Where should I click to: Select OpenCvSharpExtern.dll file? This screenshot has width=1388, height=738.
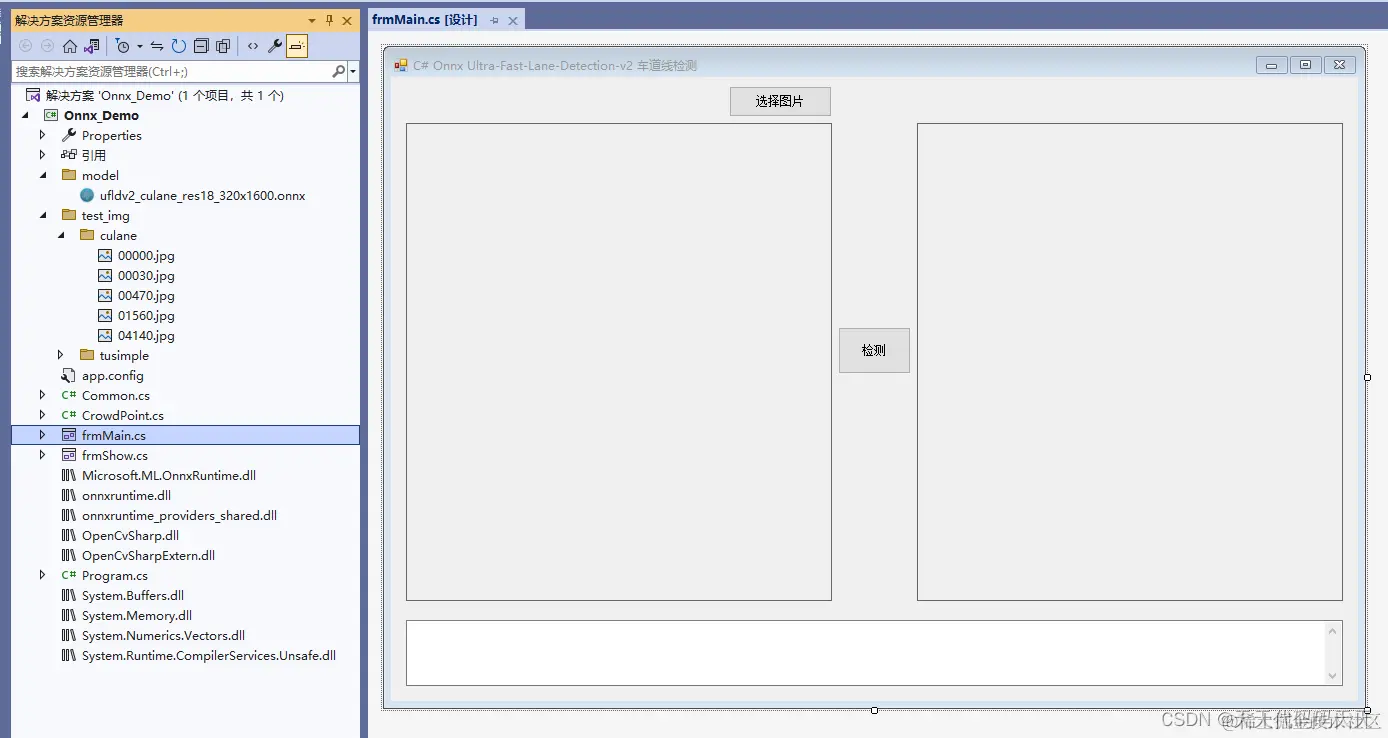point(149,556)
